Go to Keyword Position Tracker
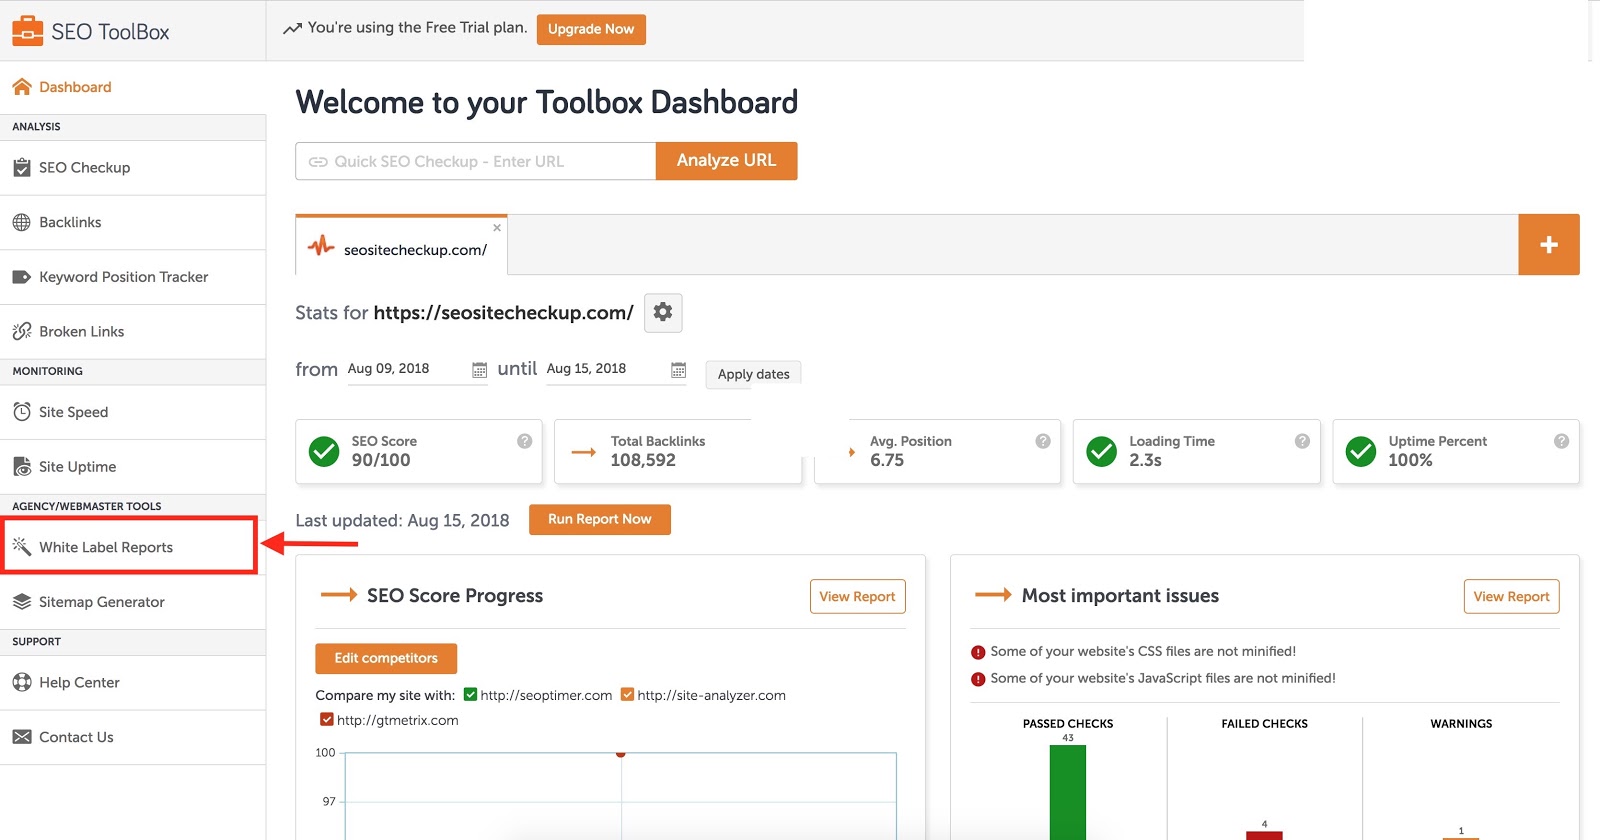The height and width of the screenshot is (840, 1600). point(123,277)
